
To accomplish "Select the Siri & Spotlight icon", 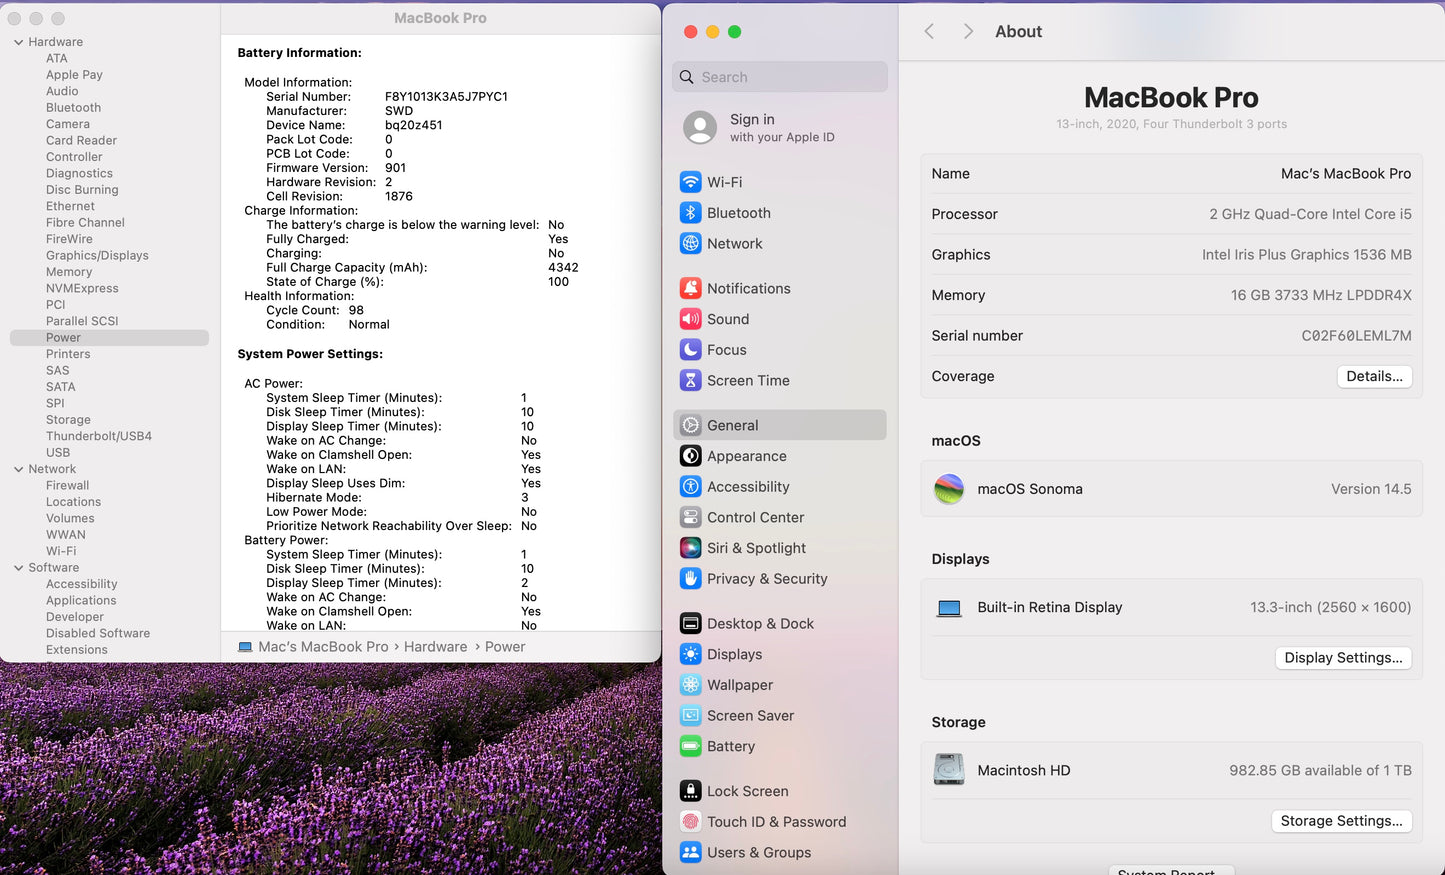I will tap(690, 548).
